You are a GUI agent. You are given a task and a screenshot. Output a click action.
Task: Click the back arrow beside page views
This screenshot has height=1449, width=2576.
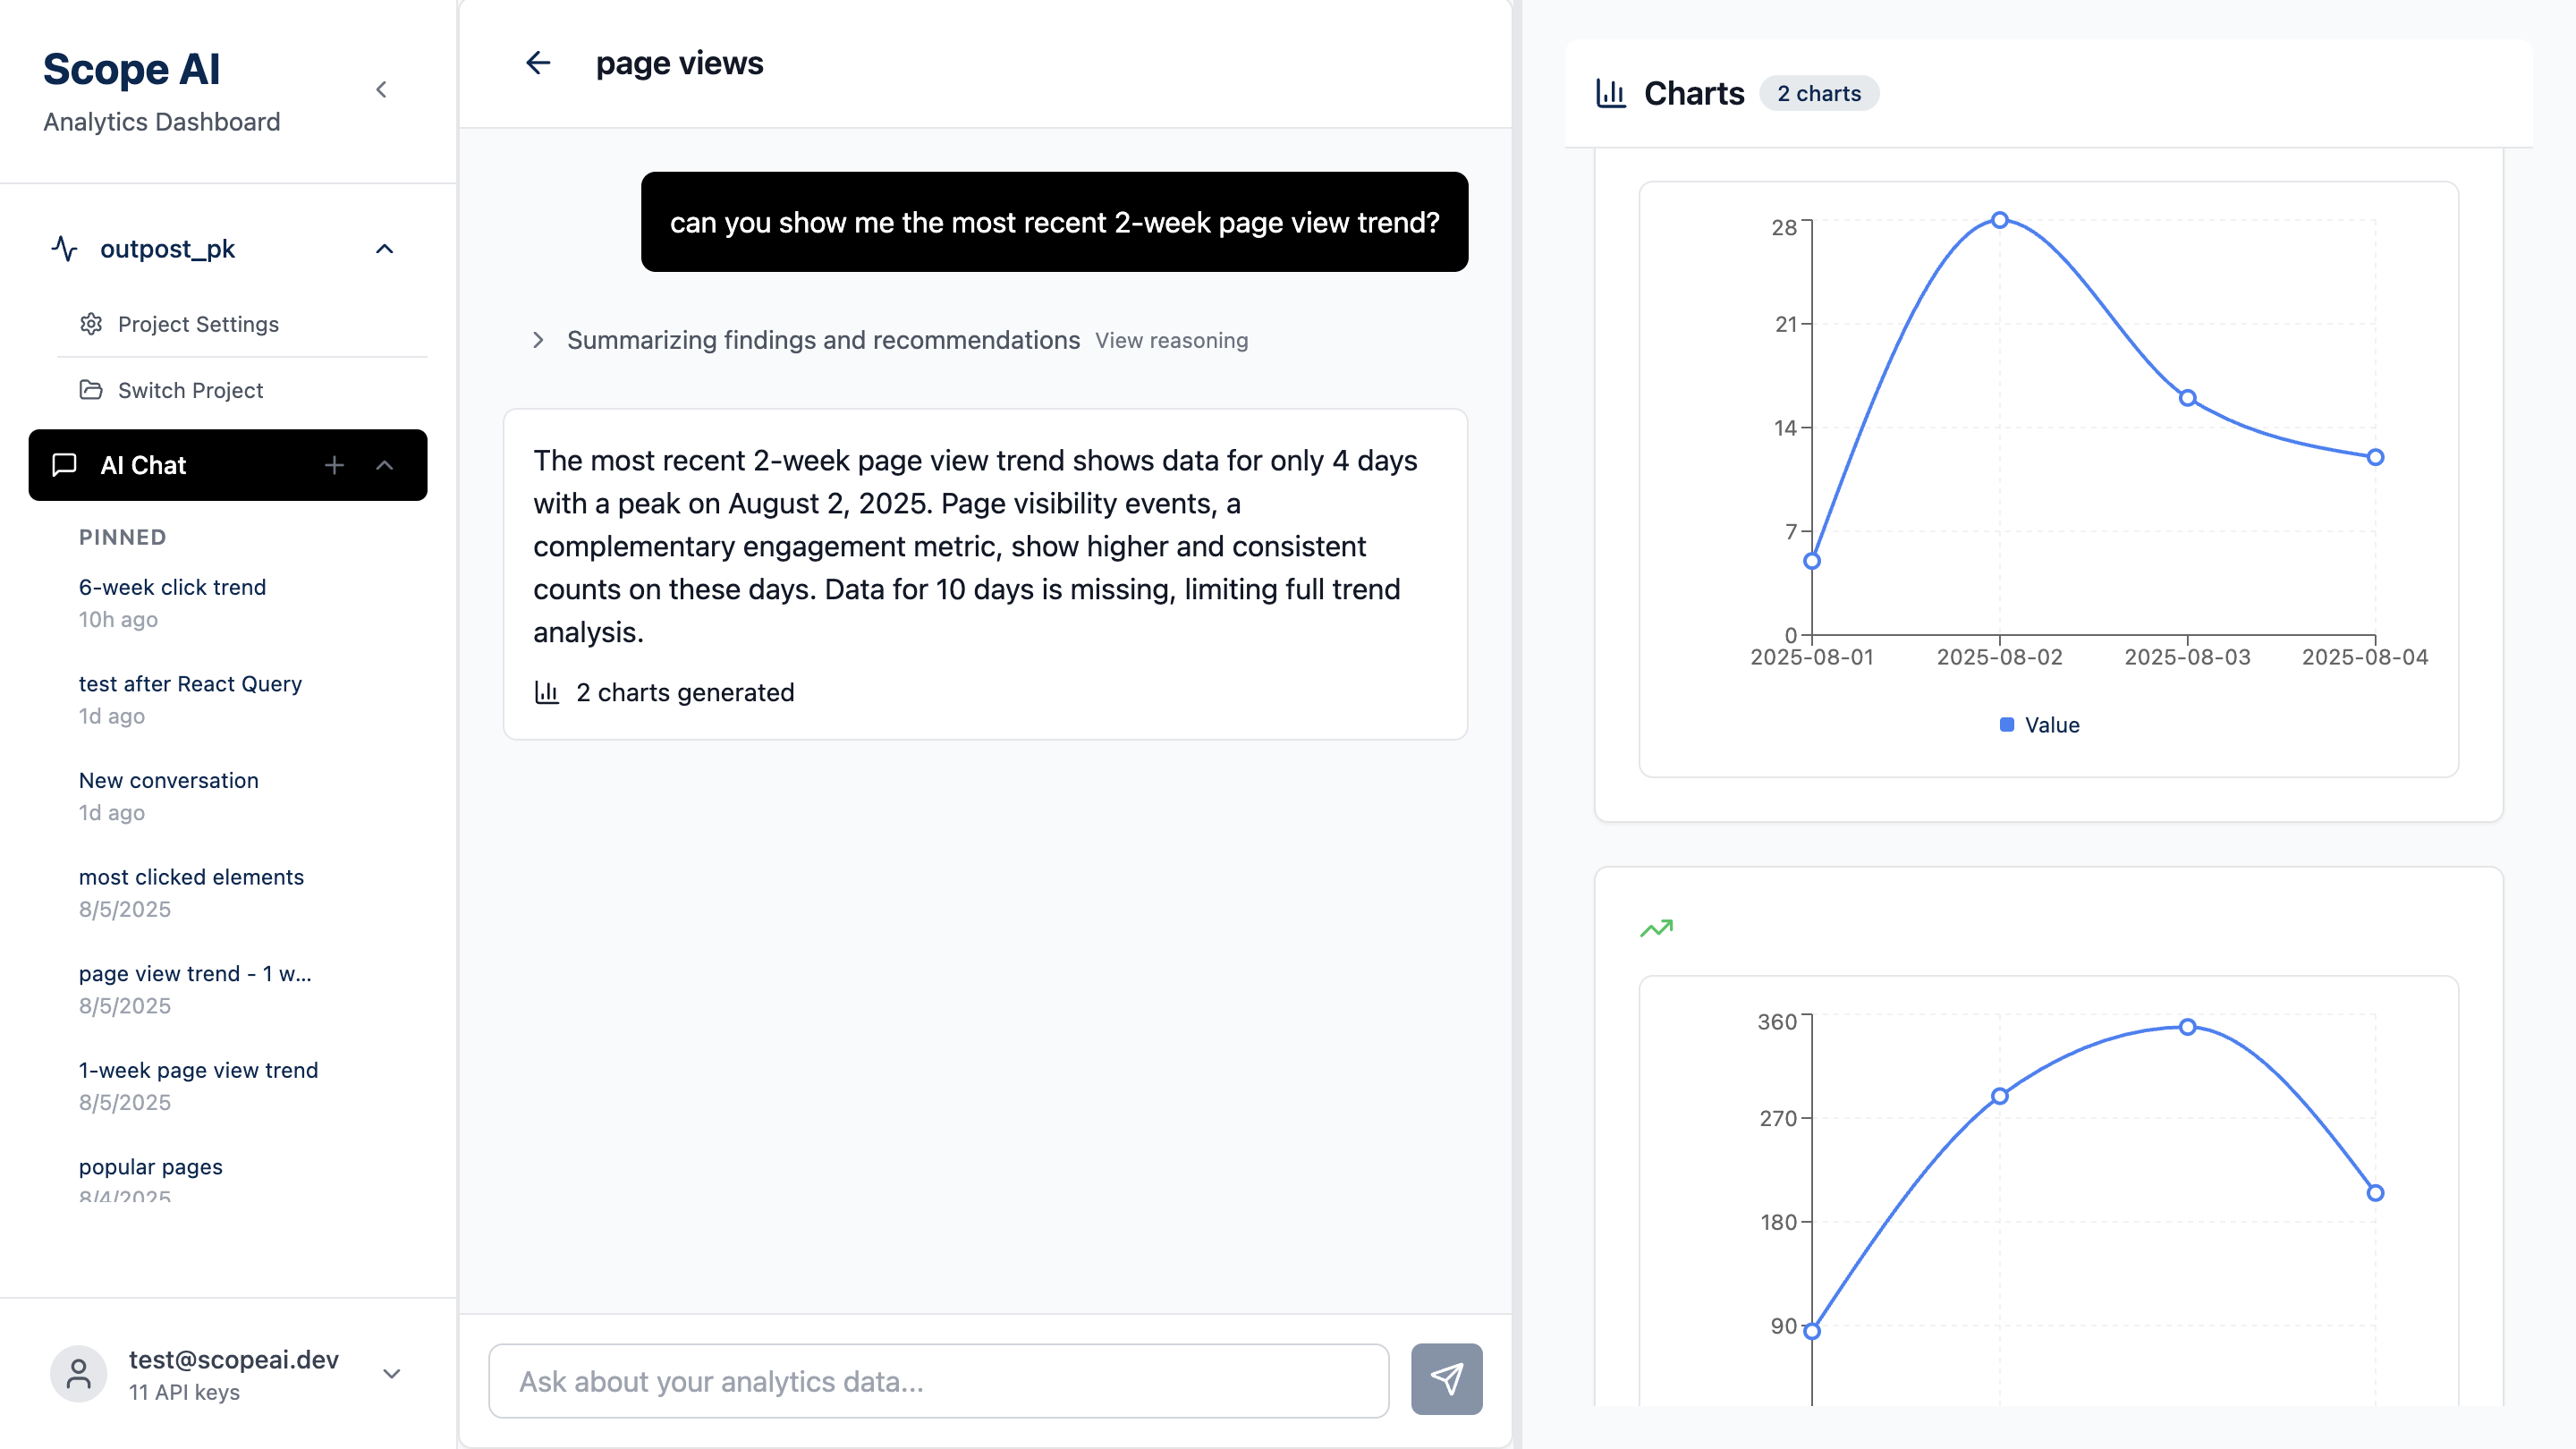[x=538, y=63]
